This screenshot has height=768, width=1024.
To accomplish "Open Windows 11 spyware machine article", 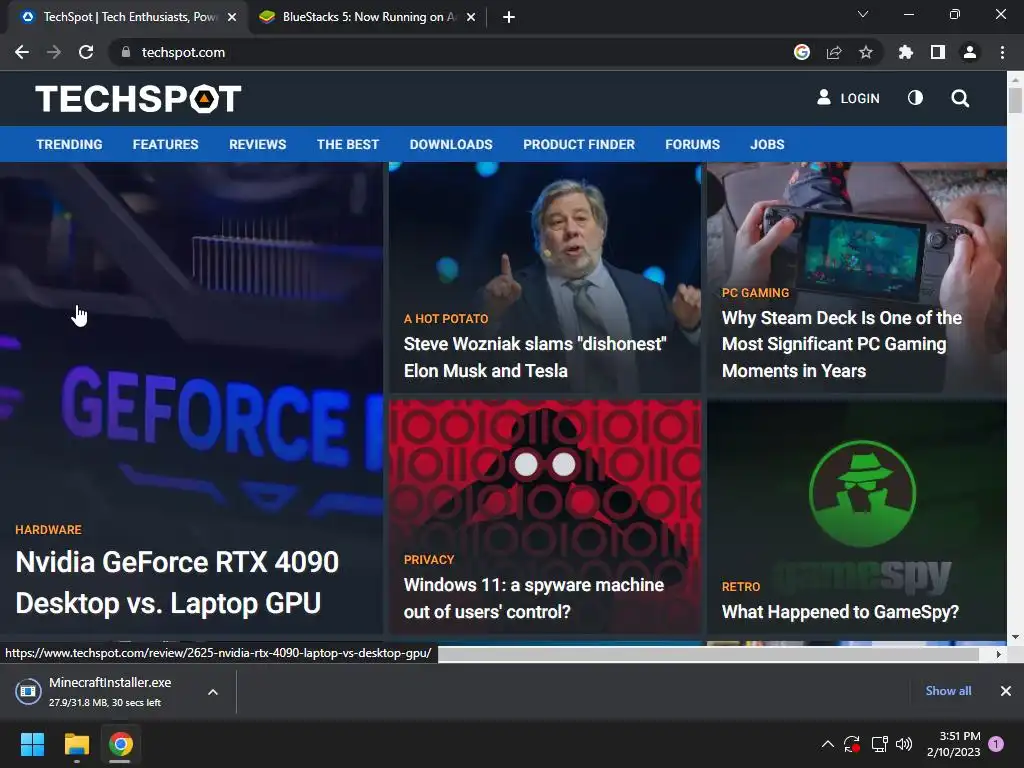I will pos(534,598).
